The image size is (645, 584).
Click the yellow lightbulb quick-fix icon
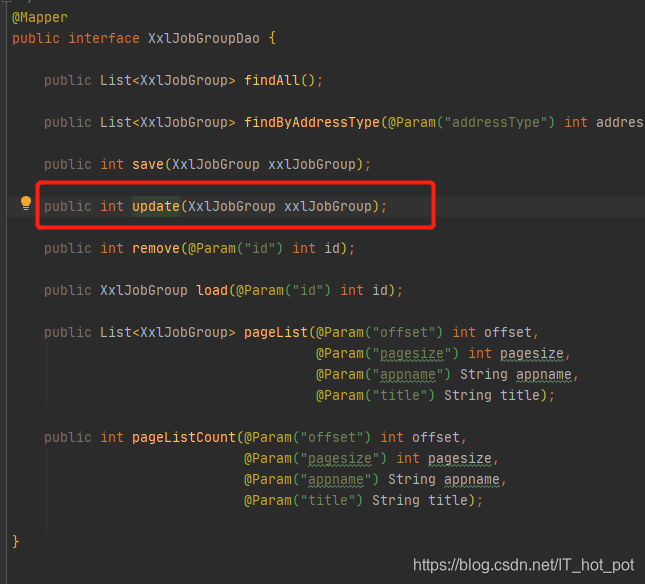26,203
